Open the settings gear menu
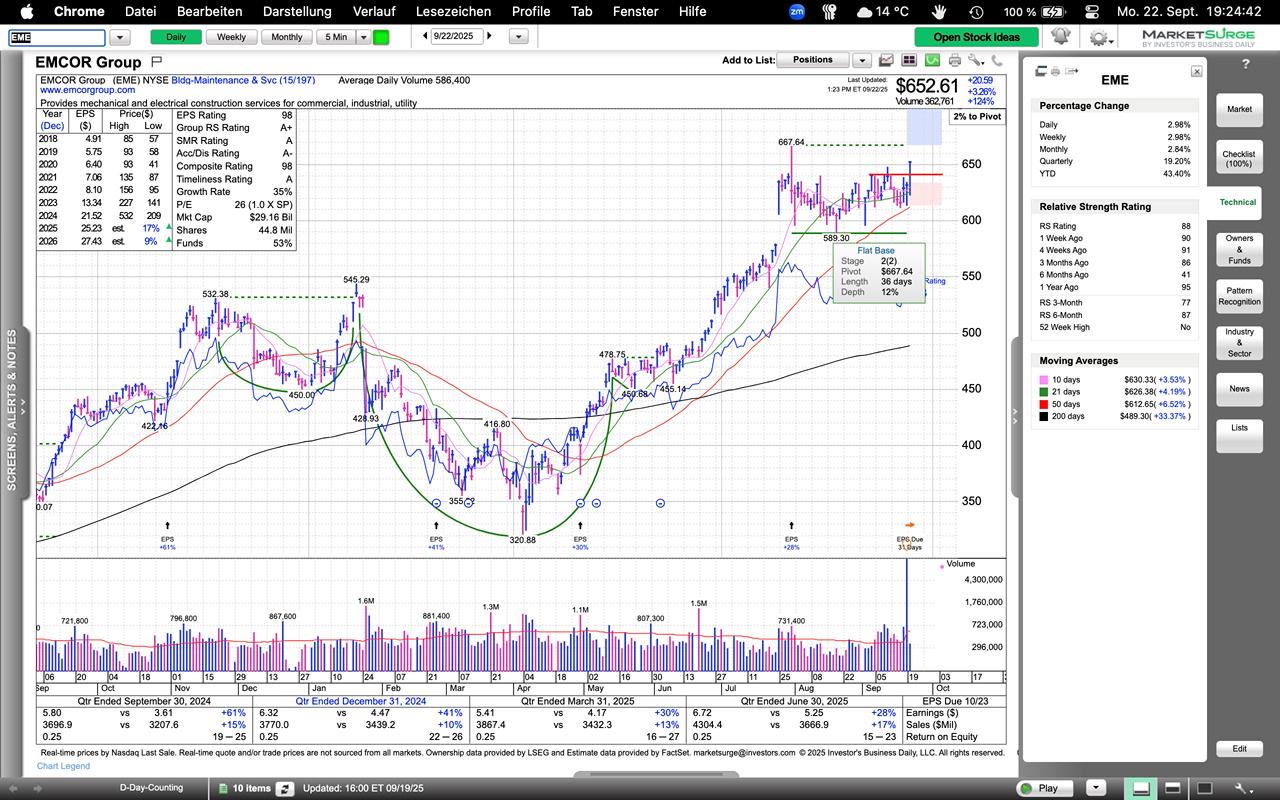1280x800 pixels. (1099, 37)
